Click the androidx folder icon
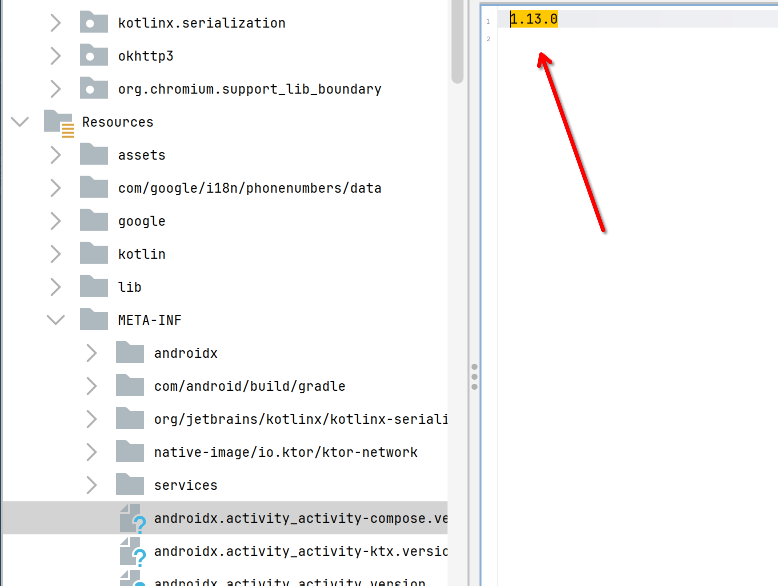This screenshot has width=778, height=586. 130,352
